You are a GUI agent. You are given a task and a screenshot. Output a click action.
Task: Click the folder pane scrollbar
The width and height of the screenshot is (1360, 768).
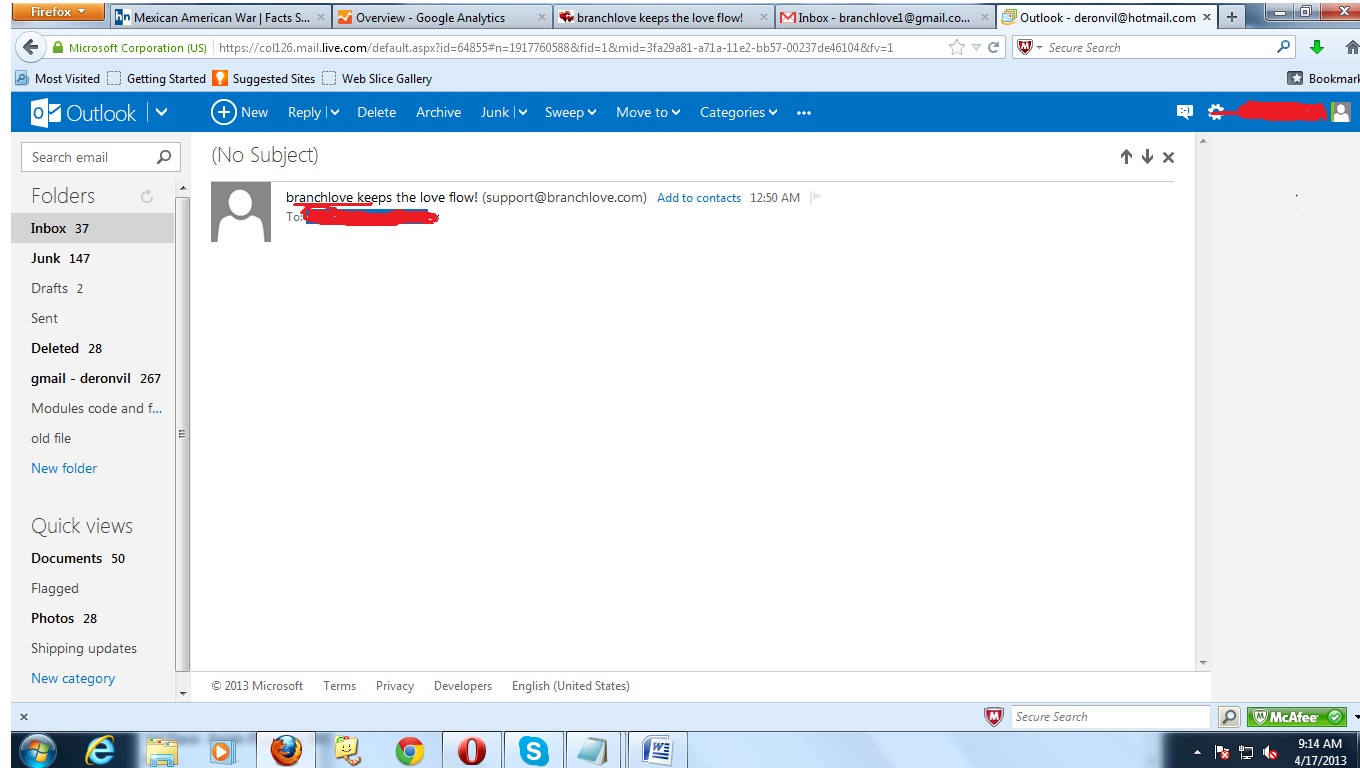pos(182,434)
